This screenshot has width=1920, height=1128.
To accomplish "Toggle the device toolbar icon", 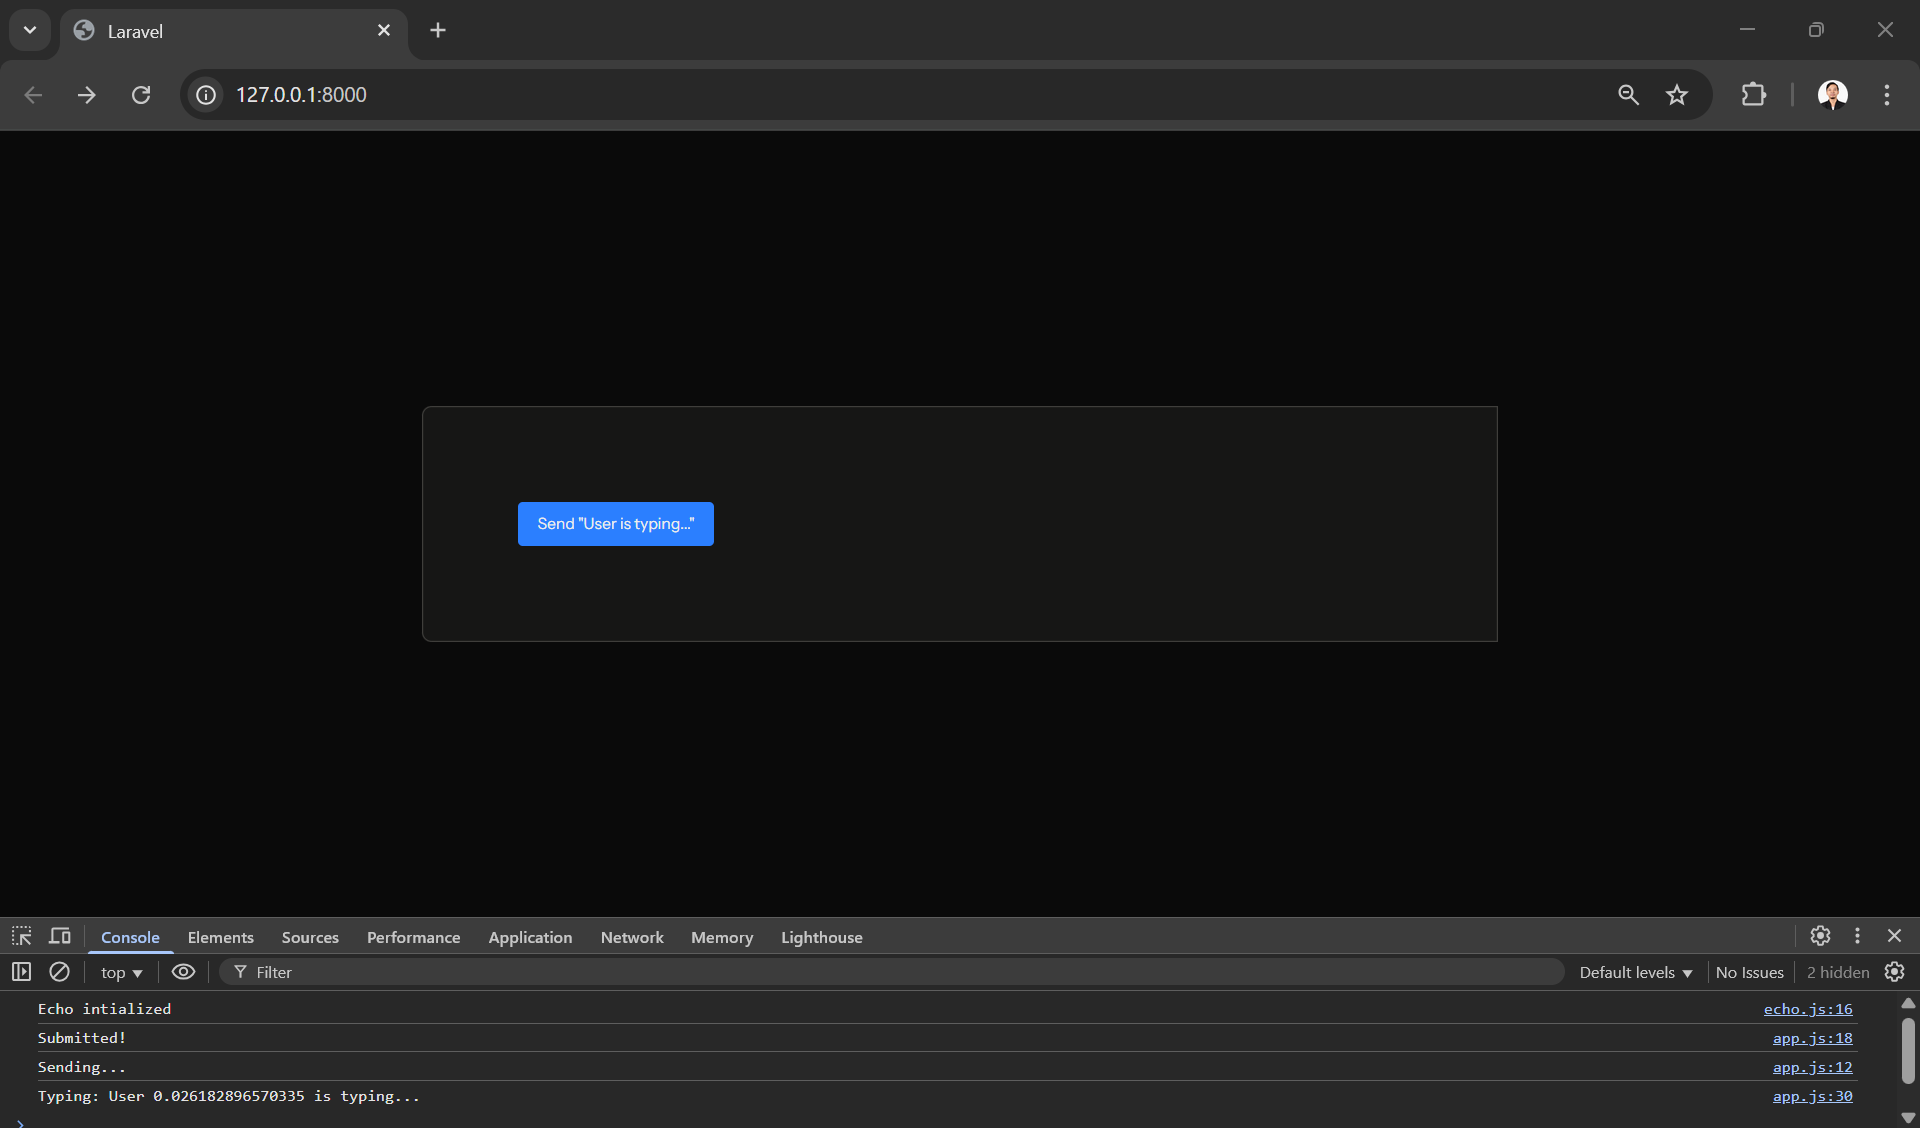I will (x=60, y=936).
